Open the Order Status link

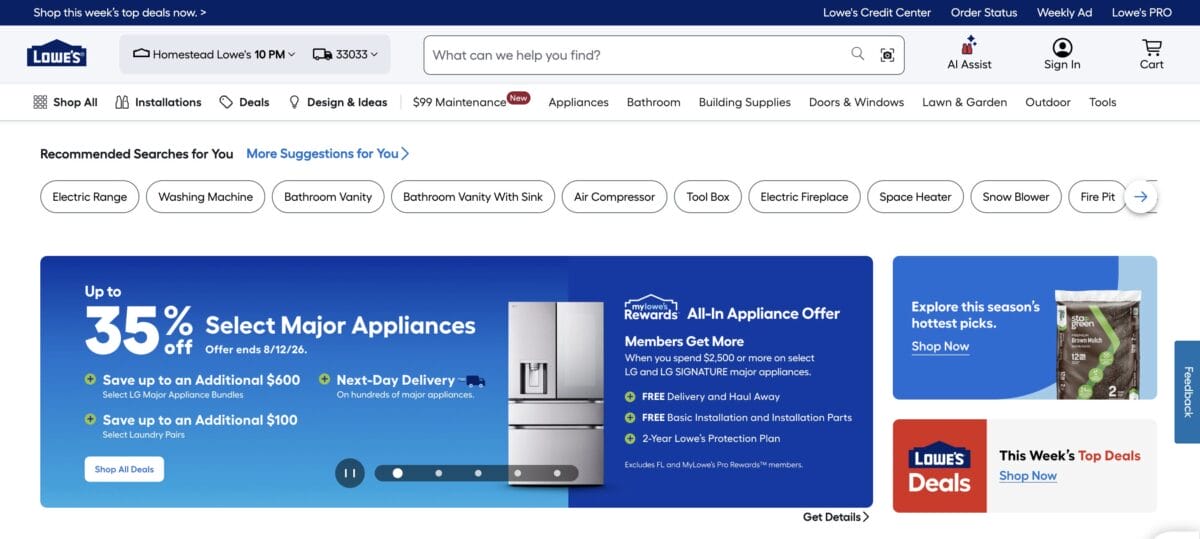click(984, 13)
